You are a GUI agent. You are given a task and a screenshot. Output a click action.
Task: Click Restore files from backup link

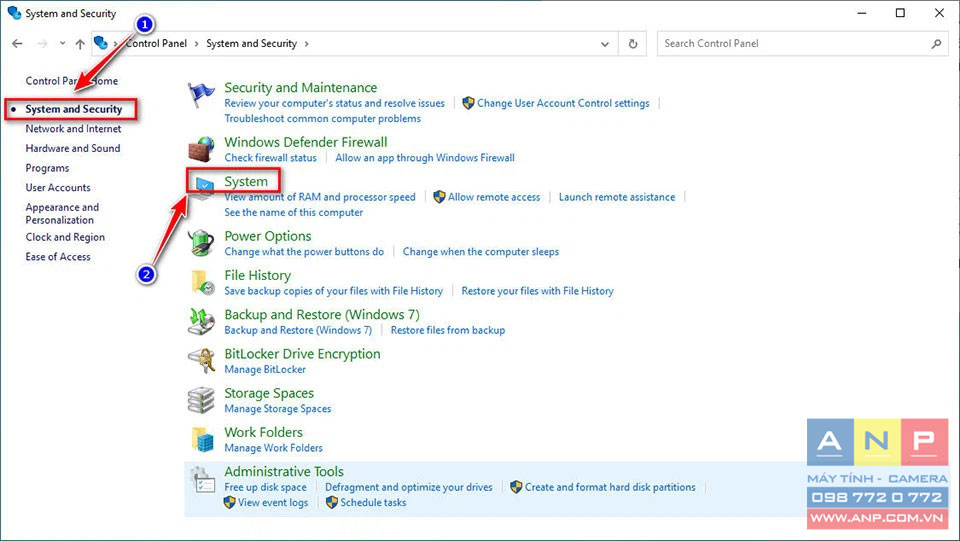[x=448, y=329]
